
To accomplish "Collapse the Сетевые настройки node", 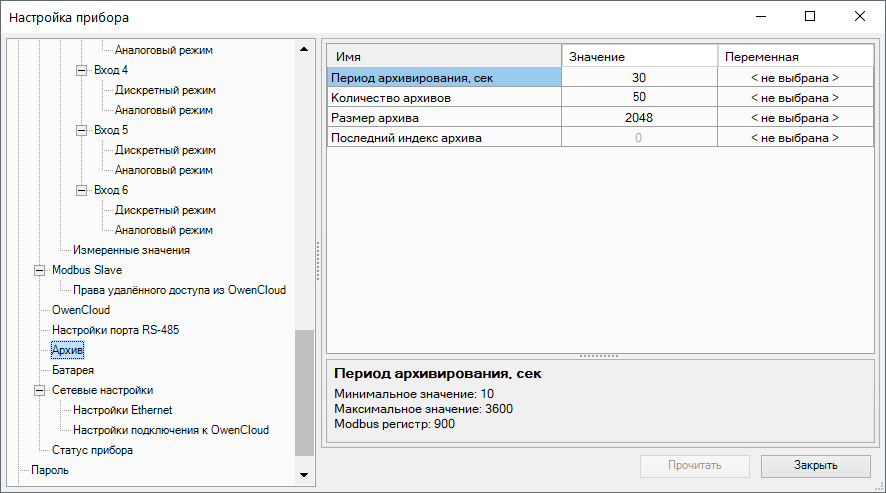I will pyautogui.click(x=39, y=390).
